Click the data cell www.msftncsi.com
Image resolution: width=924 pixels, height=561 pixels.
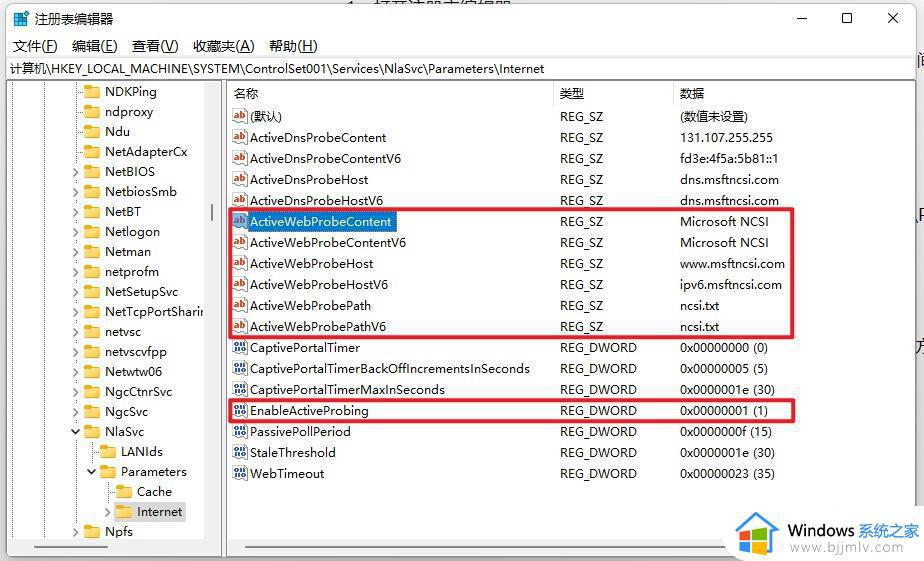[732, 263]
